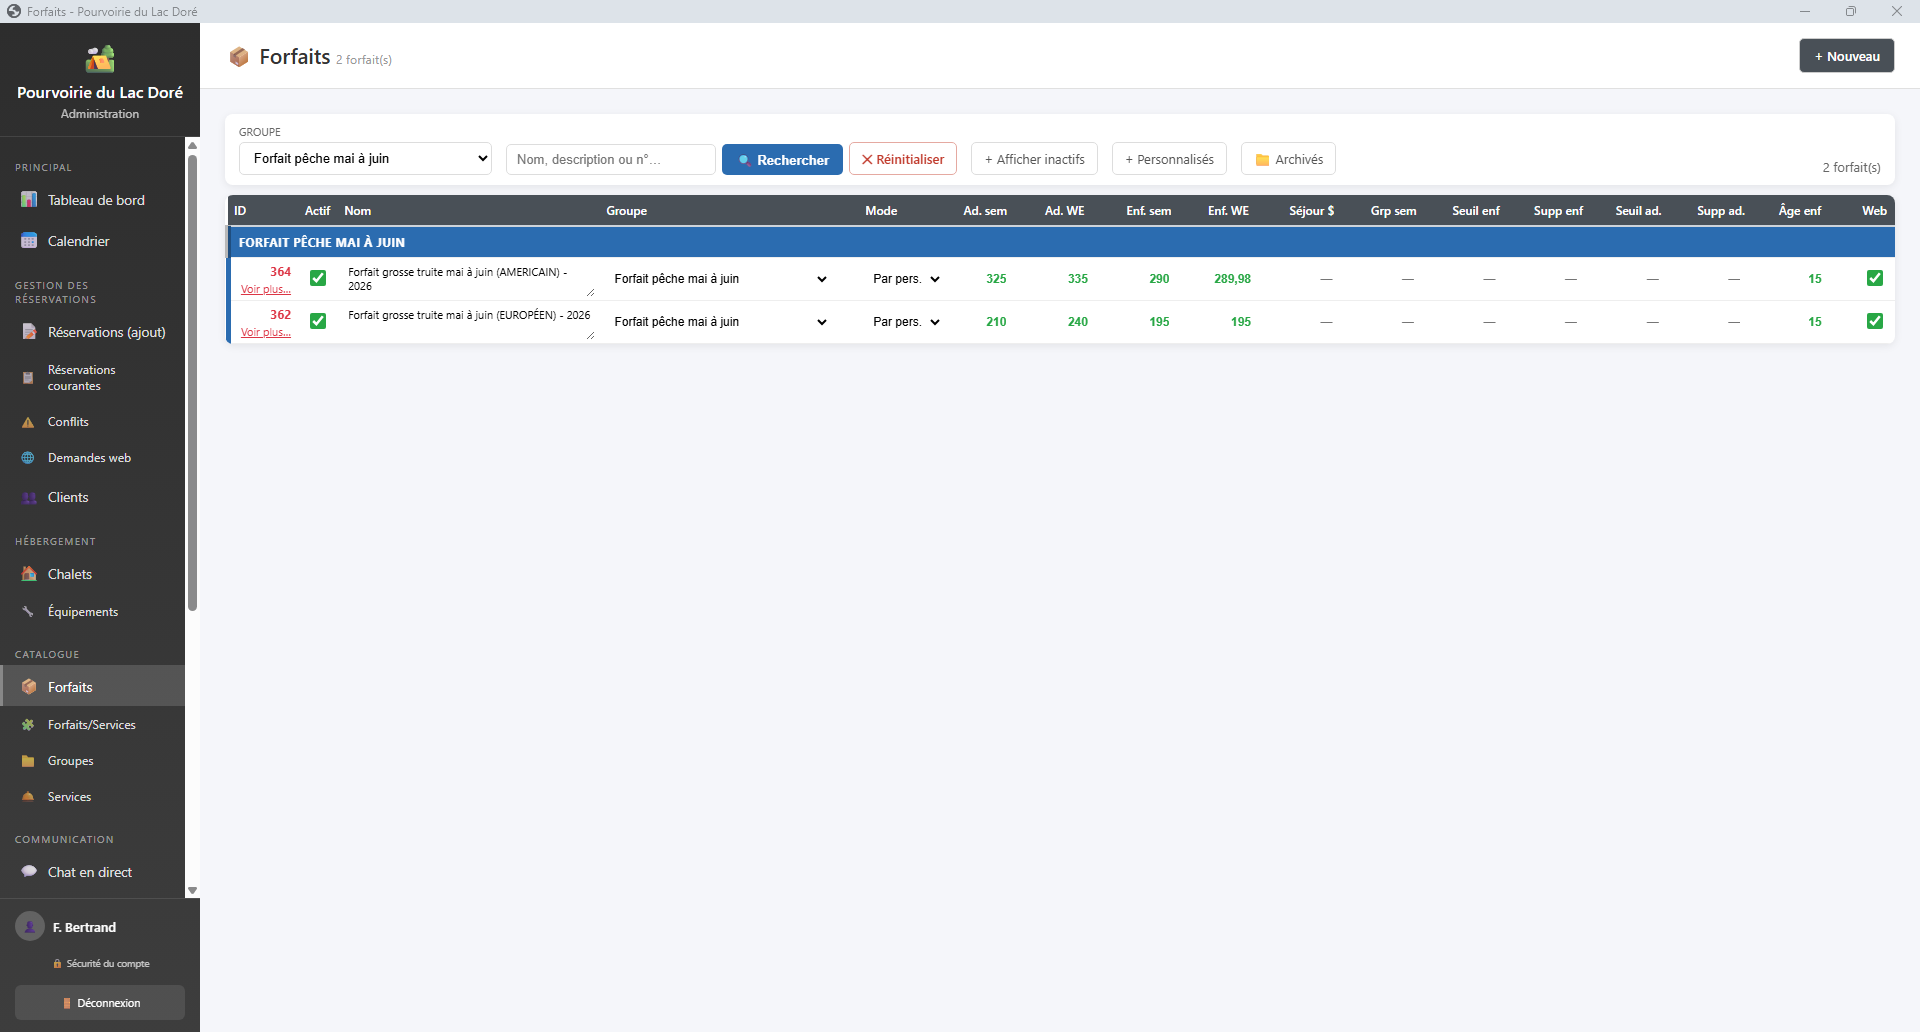The height and width of the screenshot is (1032, 1920).
Task: Open Tableau de bord menu item
Action: pyautogui.click(x=92, y=200)
